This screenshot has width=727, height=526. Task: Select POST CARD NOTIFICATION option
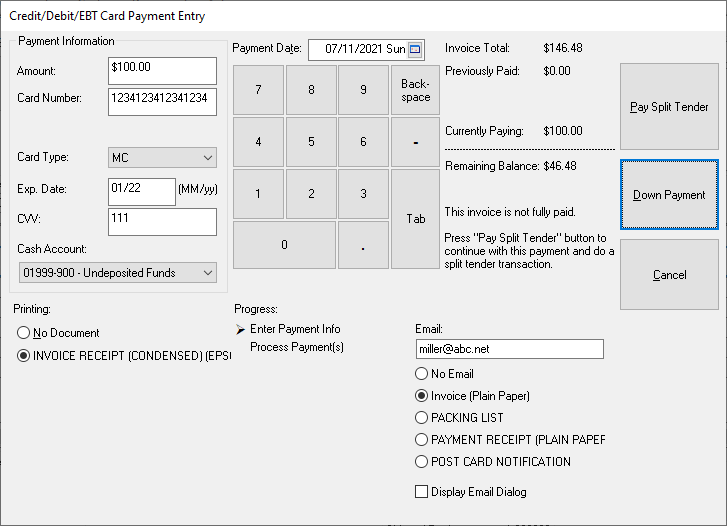click(x=422, y=462)
